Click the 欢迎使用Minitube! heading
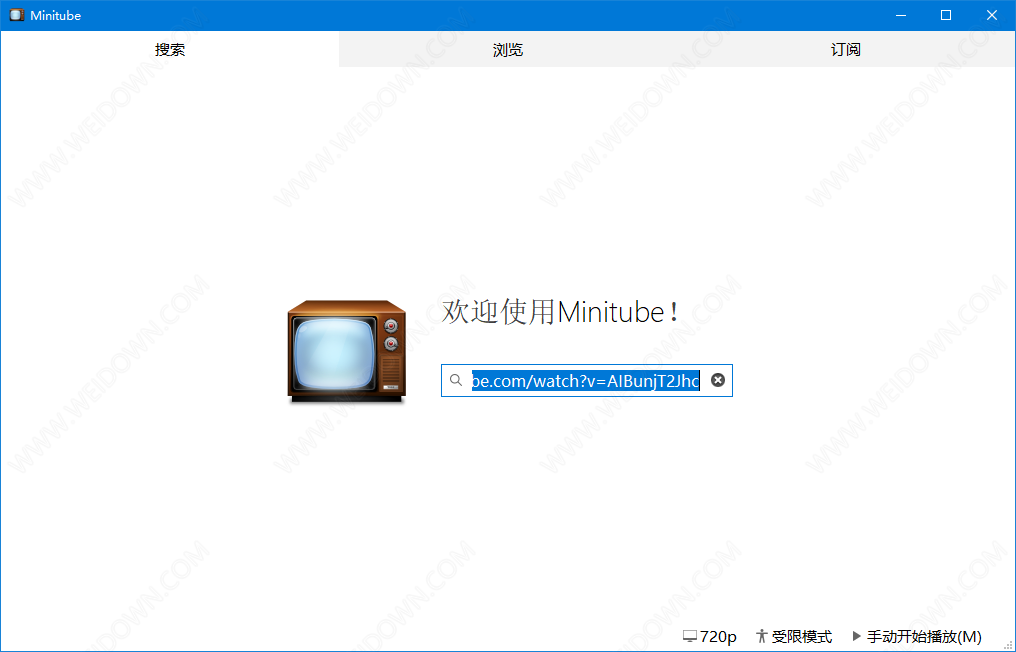 coord(560,312)
